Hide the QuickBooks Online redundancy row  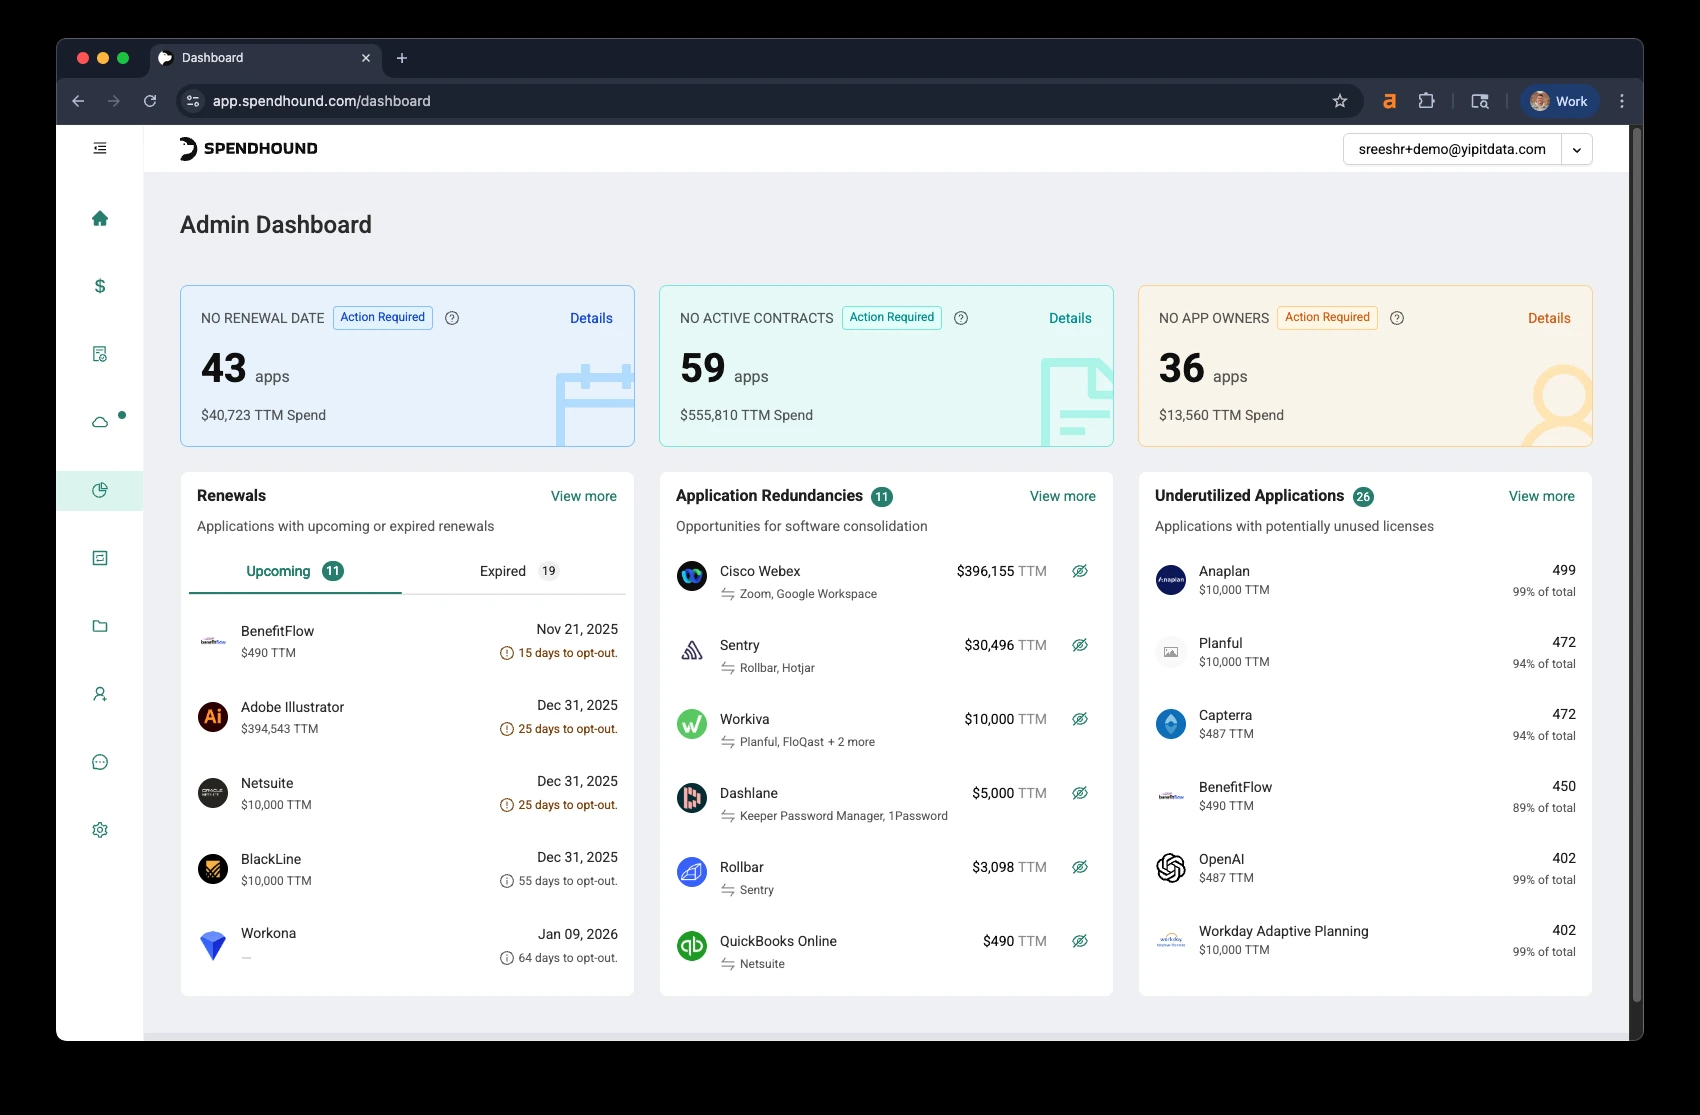[1080, 941]
